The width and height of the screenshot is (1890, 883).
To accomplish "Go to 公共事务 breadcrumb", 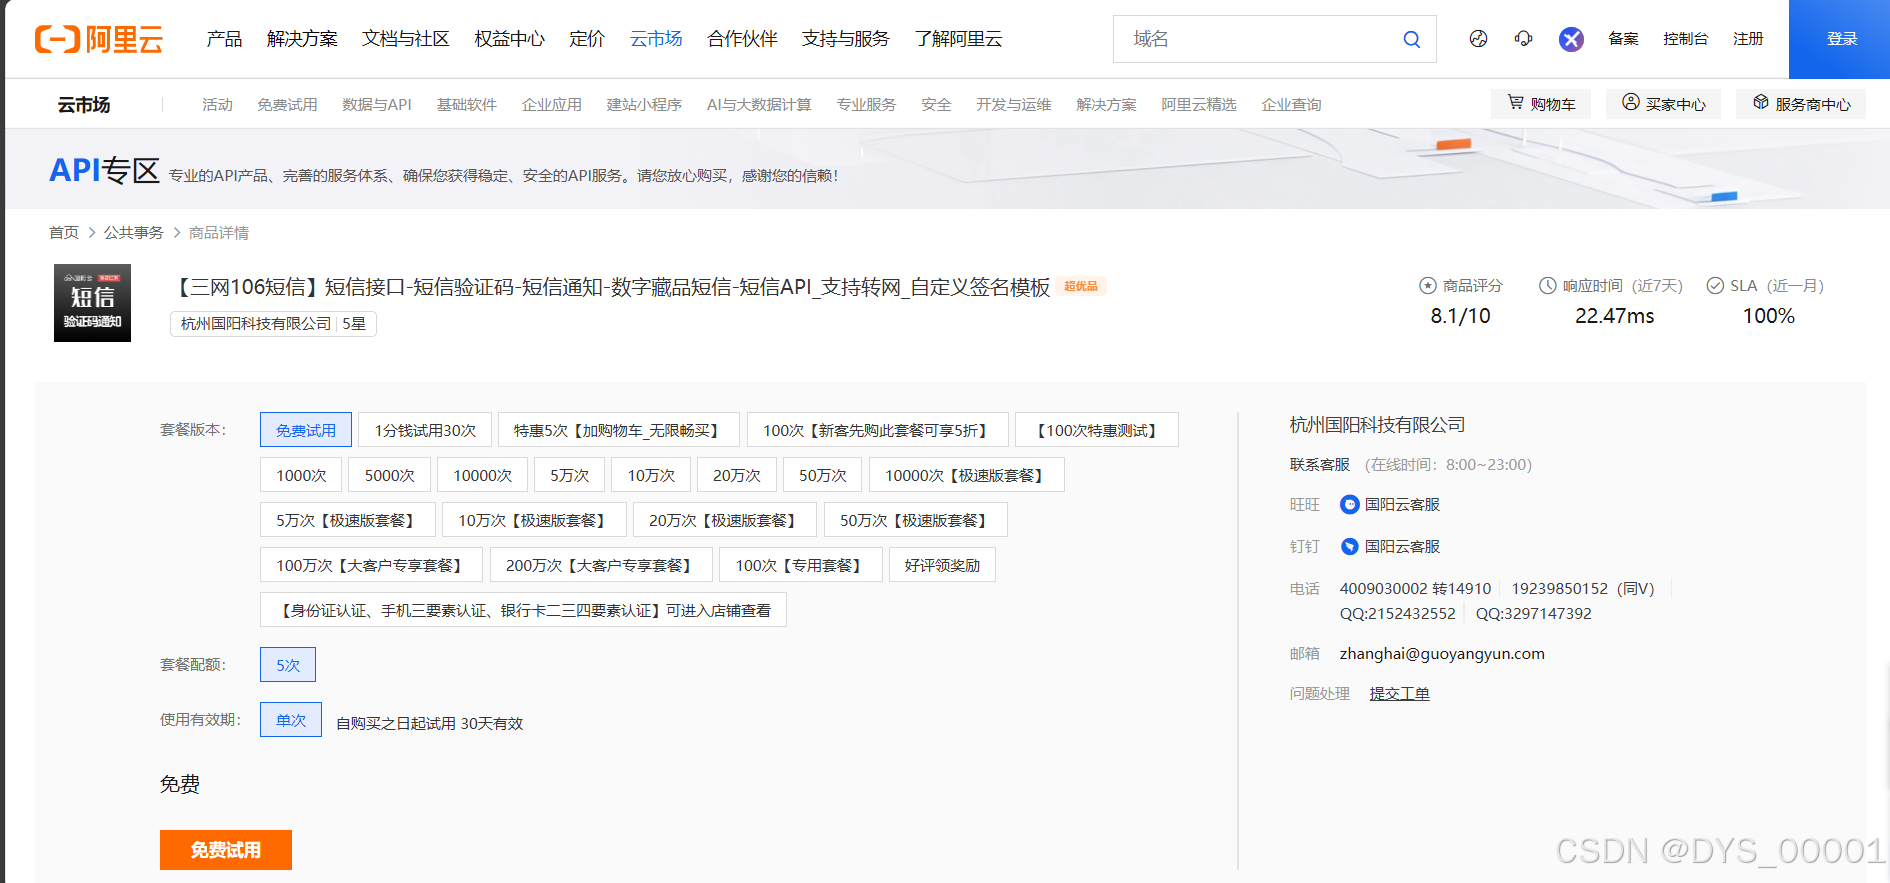I will coord(133,232).
